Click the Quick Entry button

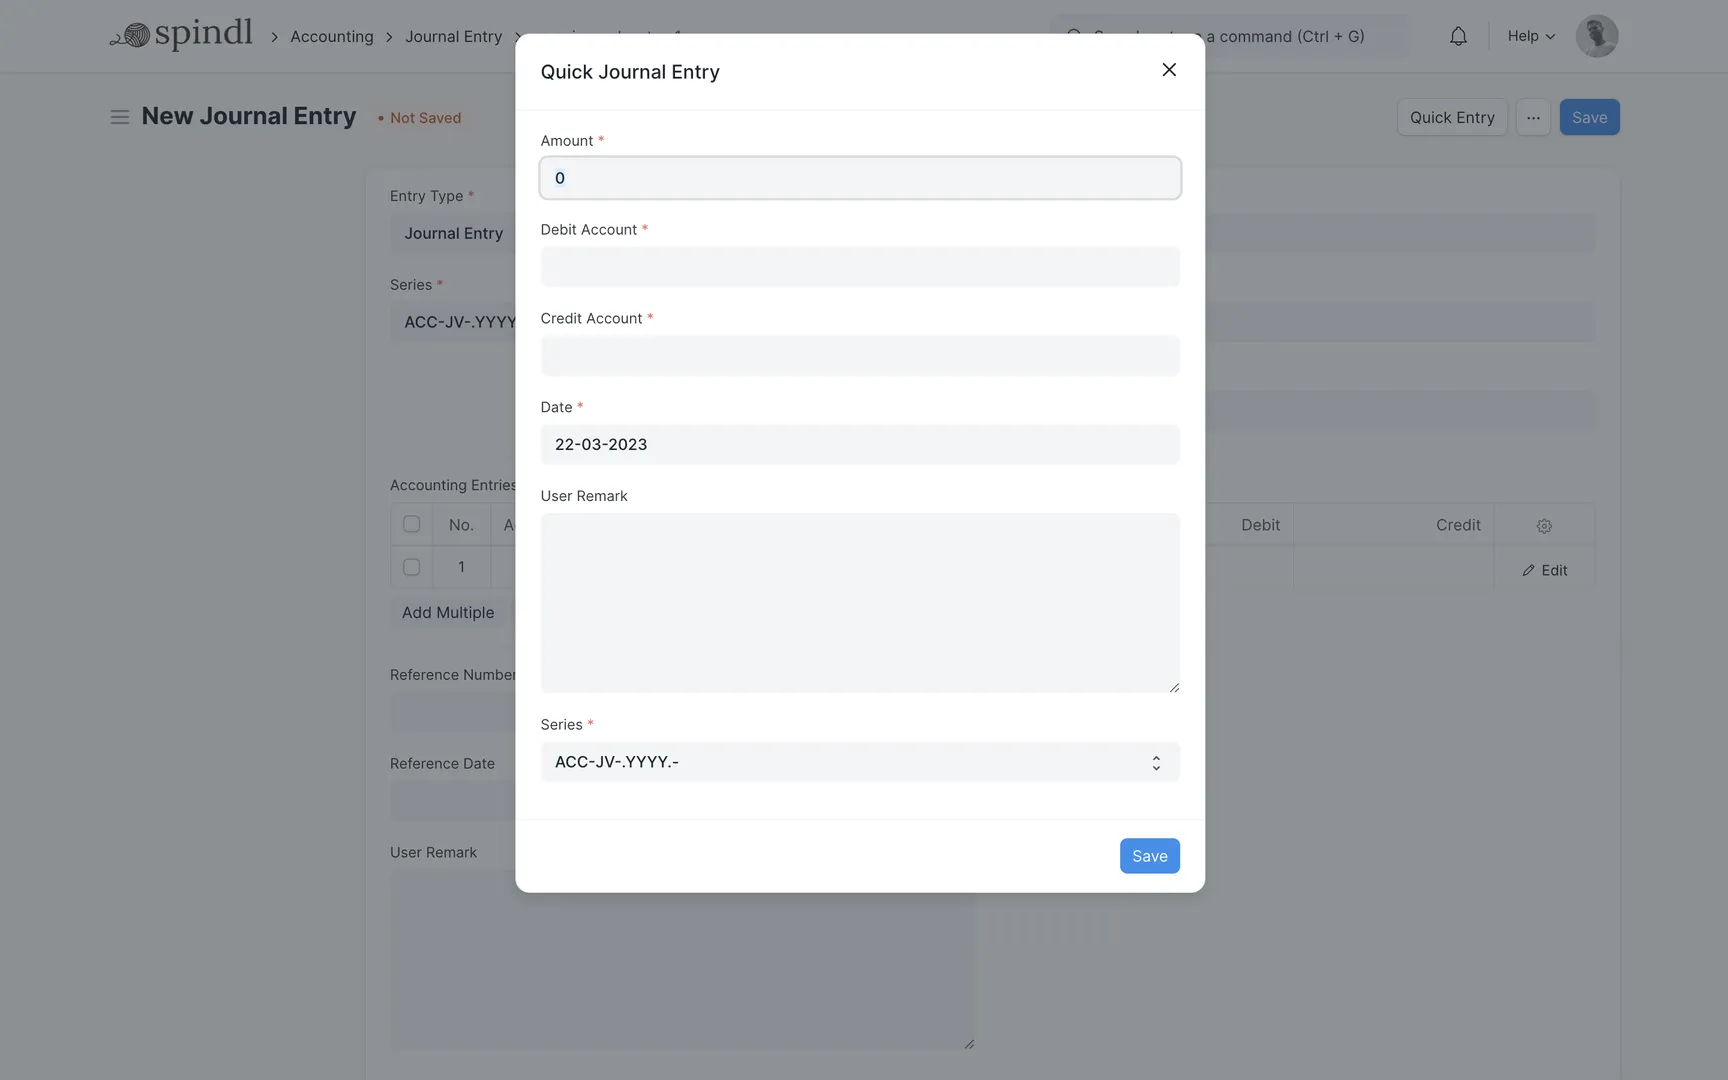tap(1451, 117)
